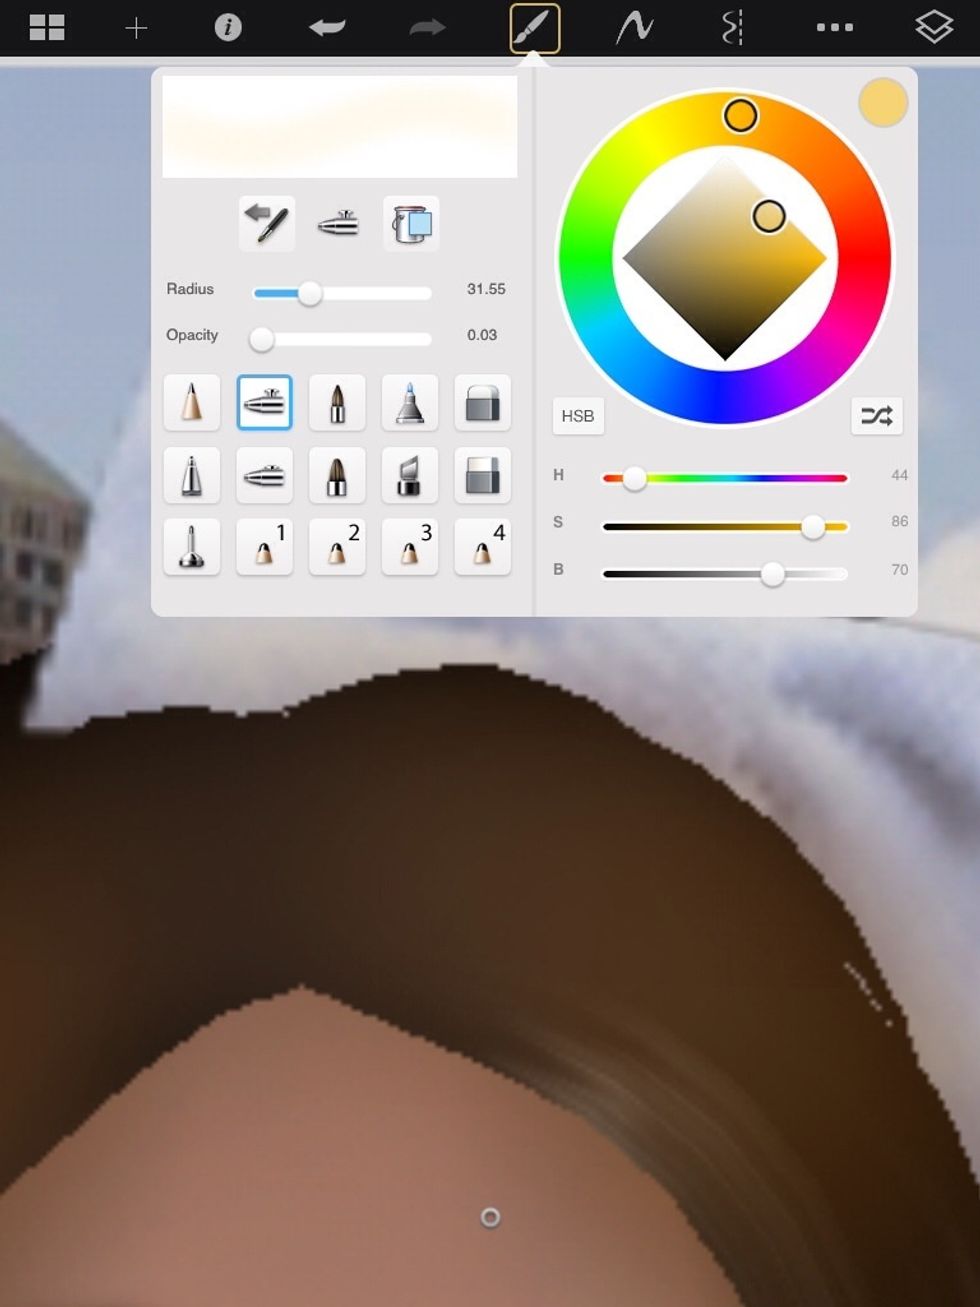
Task: Select the chisel marker brush
Action: (x=410, y=475)
